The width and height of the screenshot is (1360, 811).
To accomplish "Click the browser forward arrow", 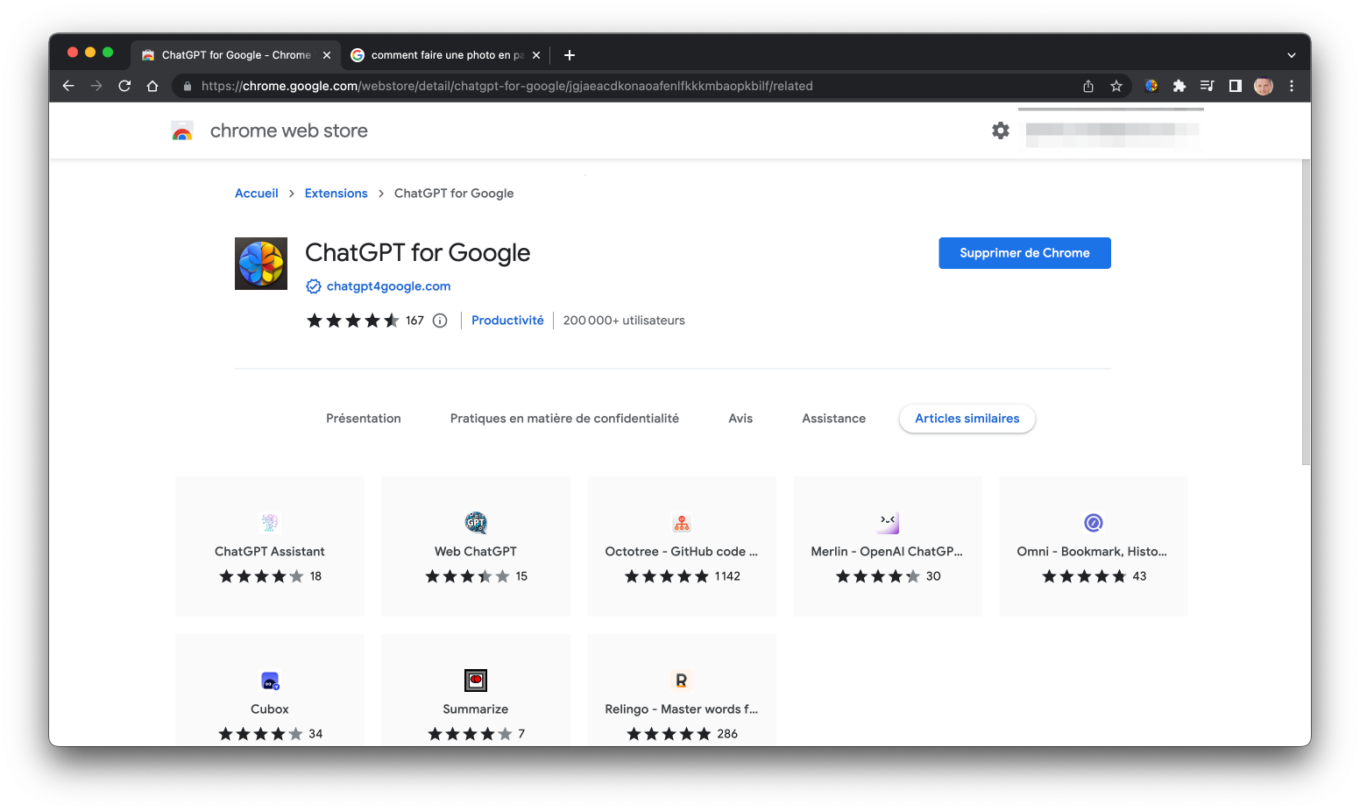I will coord(96,86).
